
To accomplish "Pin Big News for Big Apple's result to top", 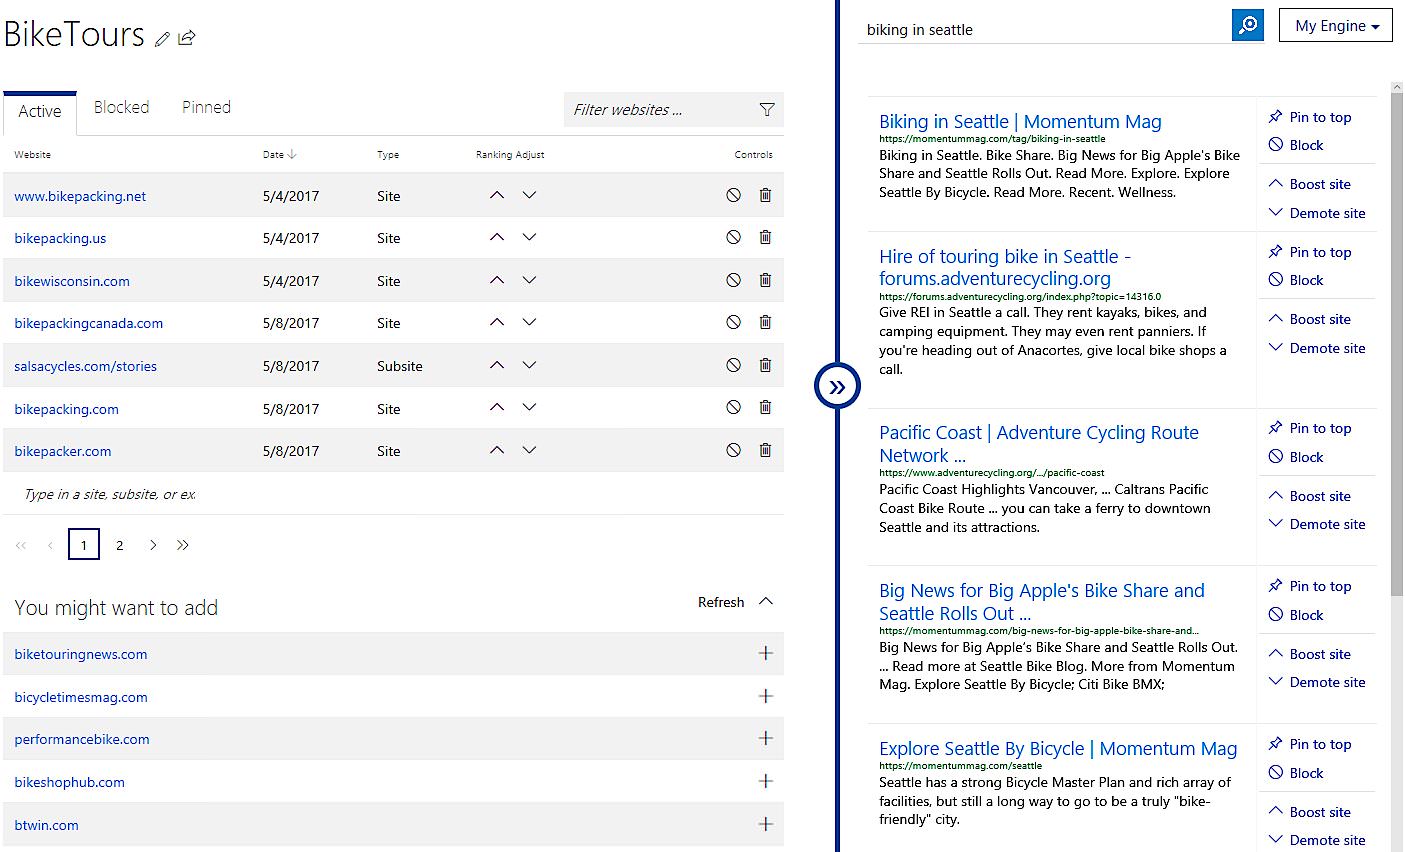I will pyautogui.click(x=1310, y=586).
